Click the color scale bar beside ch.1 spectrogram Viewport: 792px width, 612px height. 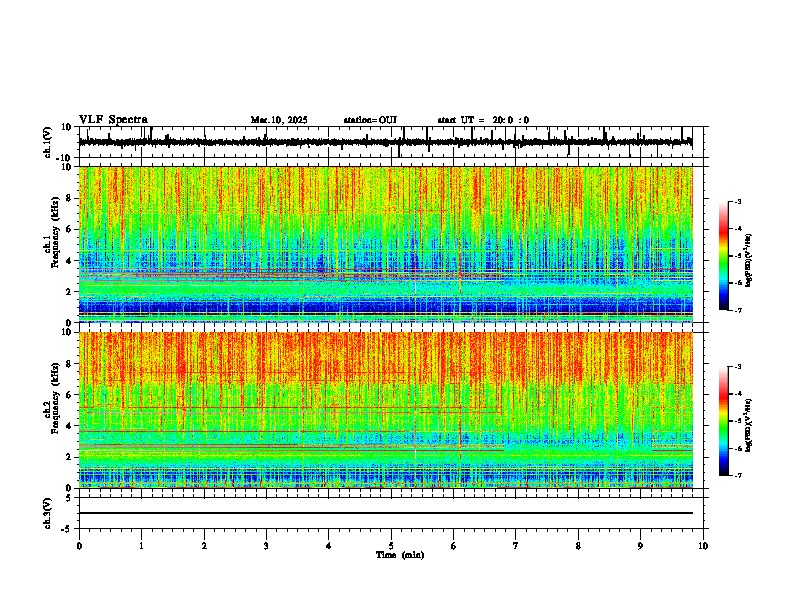click(724, 256)
